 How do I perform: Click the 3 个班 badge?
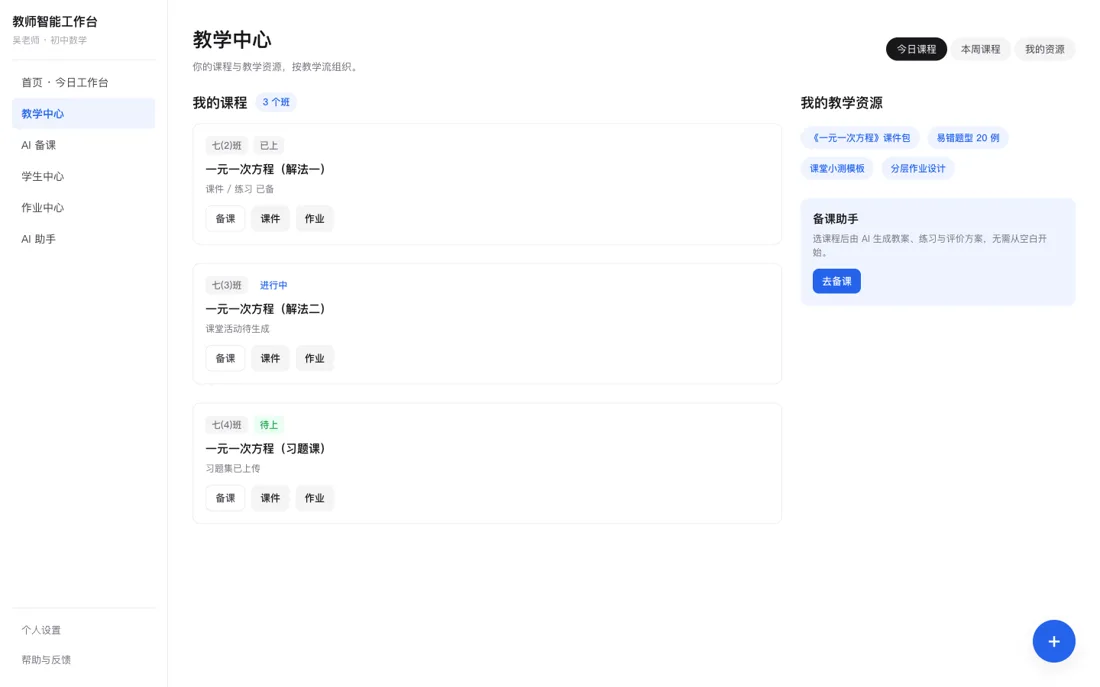276,102
